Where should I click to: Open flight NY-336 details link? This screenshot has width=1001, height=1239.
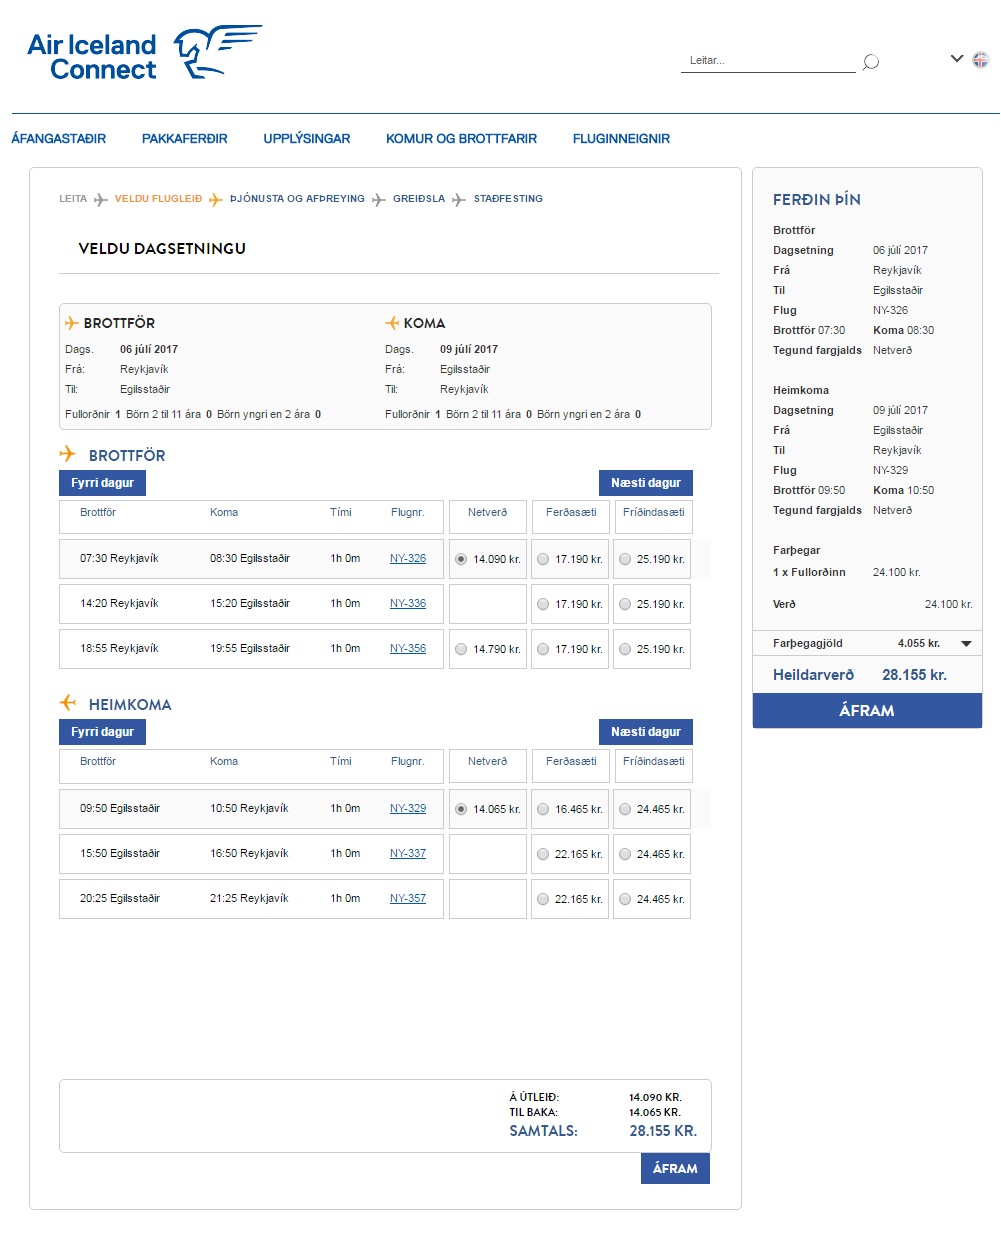408,604
